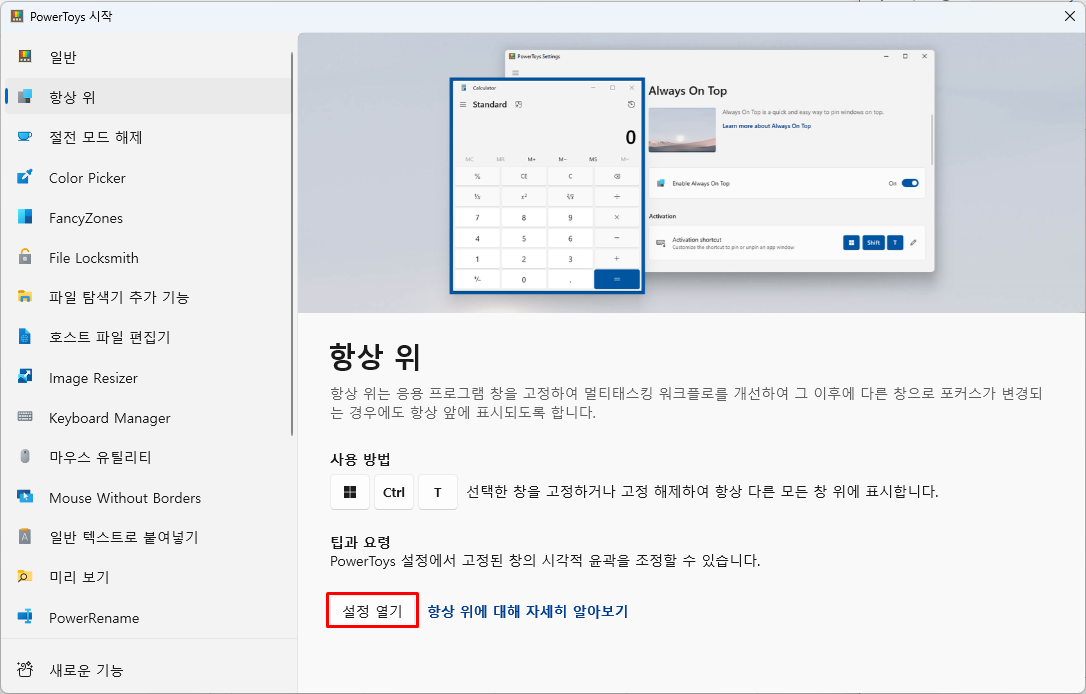Select 일반 텍스트로 붙여넣기 entry
Image resolution: width=1086 pixels, height=694 pixels.
pyautogui.click(x=148, y=537)
